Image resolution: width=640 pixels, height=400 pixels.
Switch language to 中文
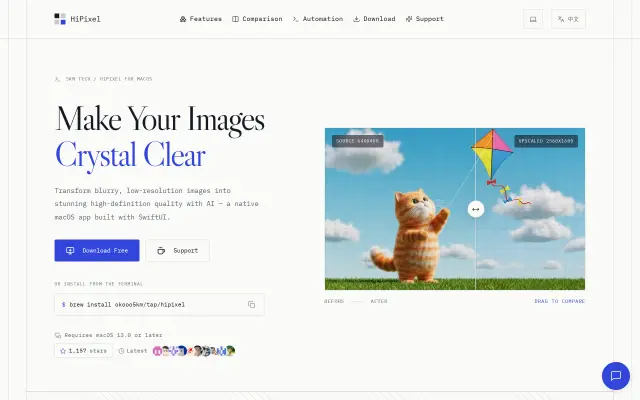click(568, 19)
